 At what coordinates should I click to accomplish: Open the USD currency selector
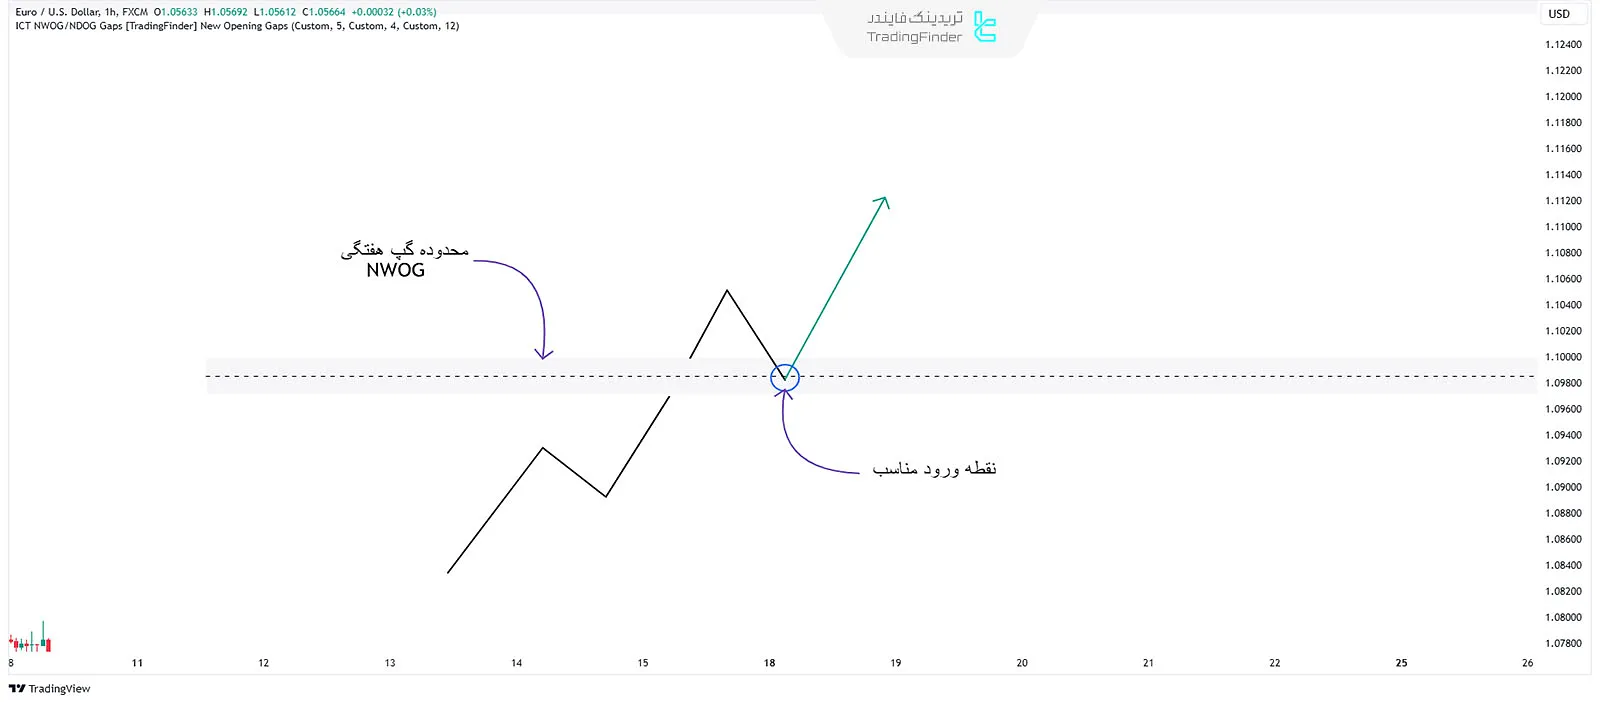coord(1561,14)
